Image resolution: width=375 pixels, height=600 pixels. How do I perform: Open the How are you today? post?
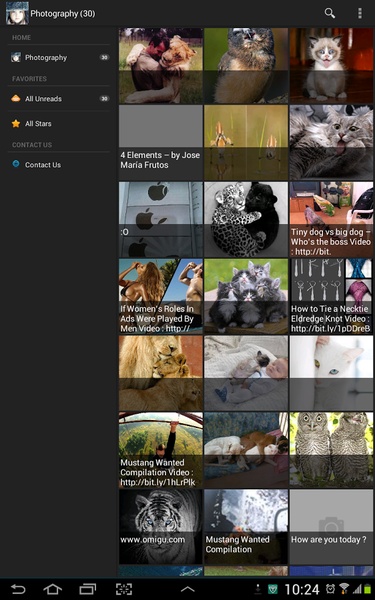tap(331, 527)
